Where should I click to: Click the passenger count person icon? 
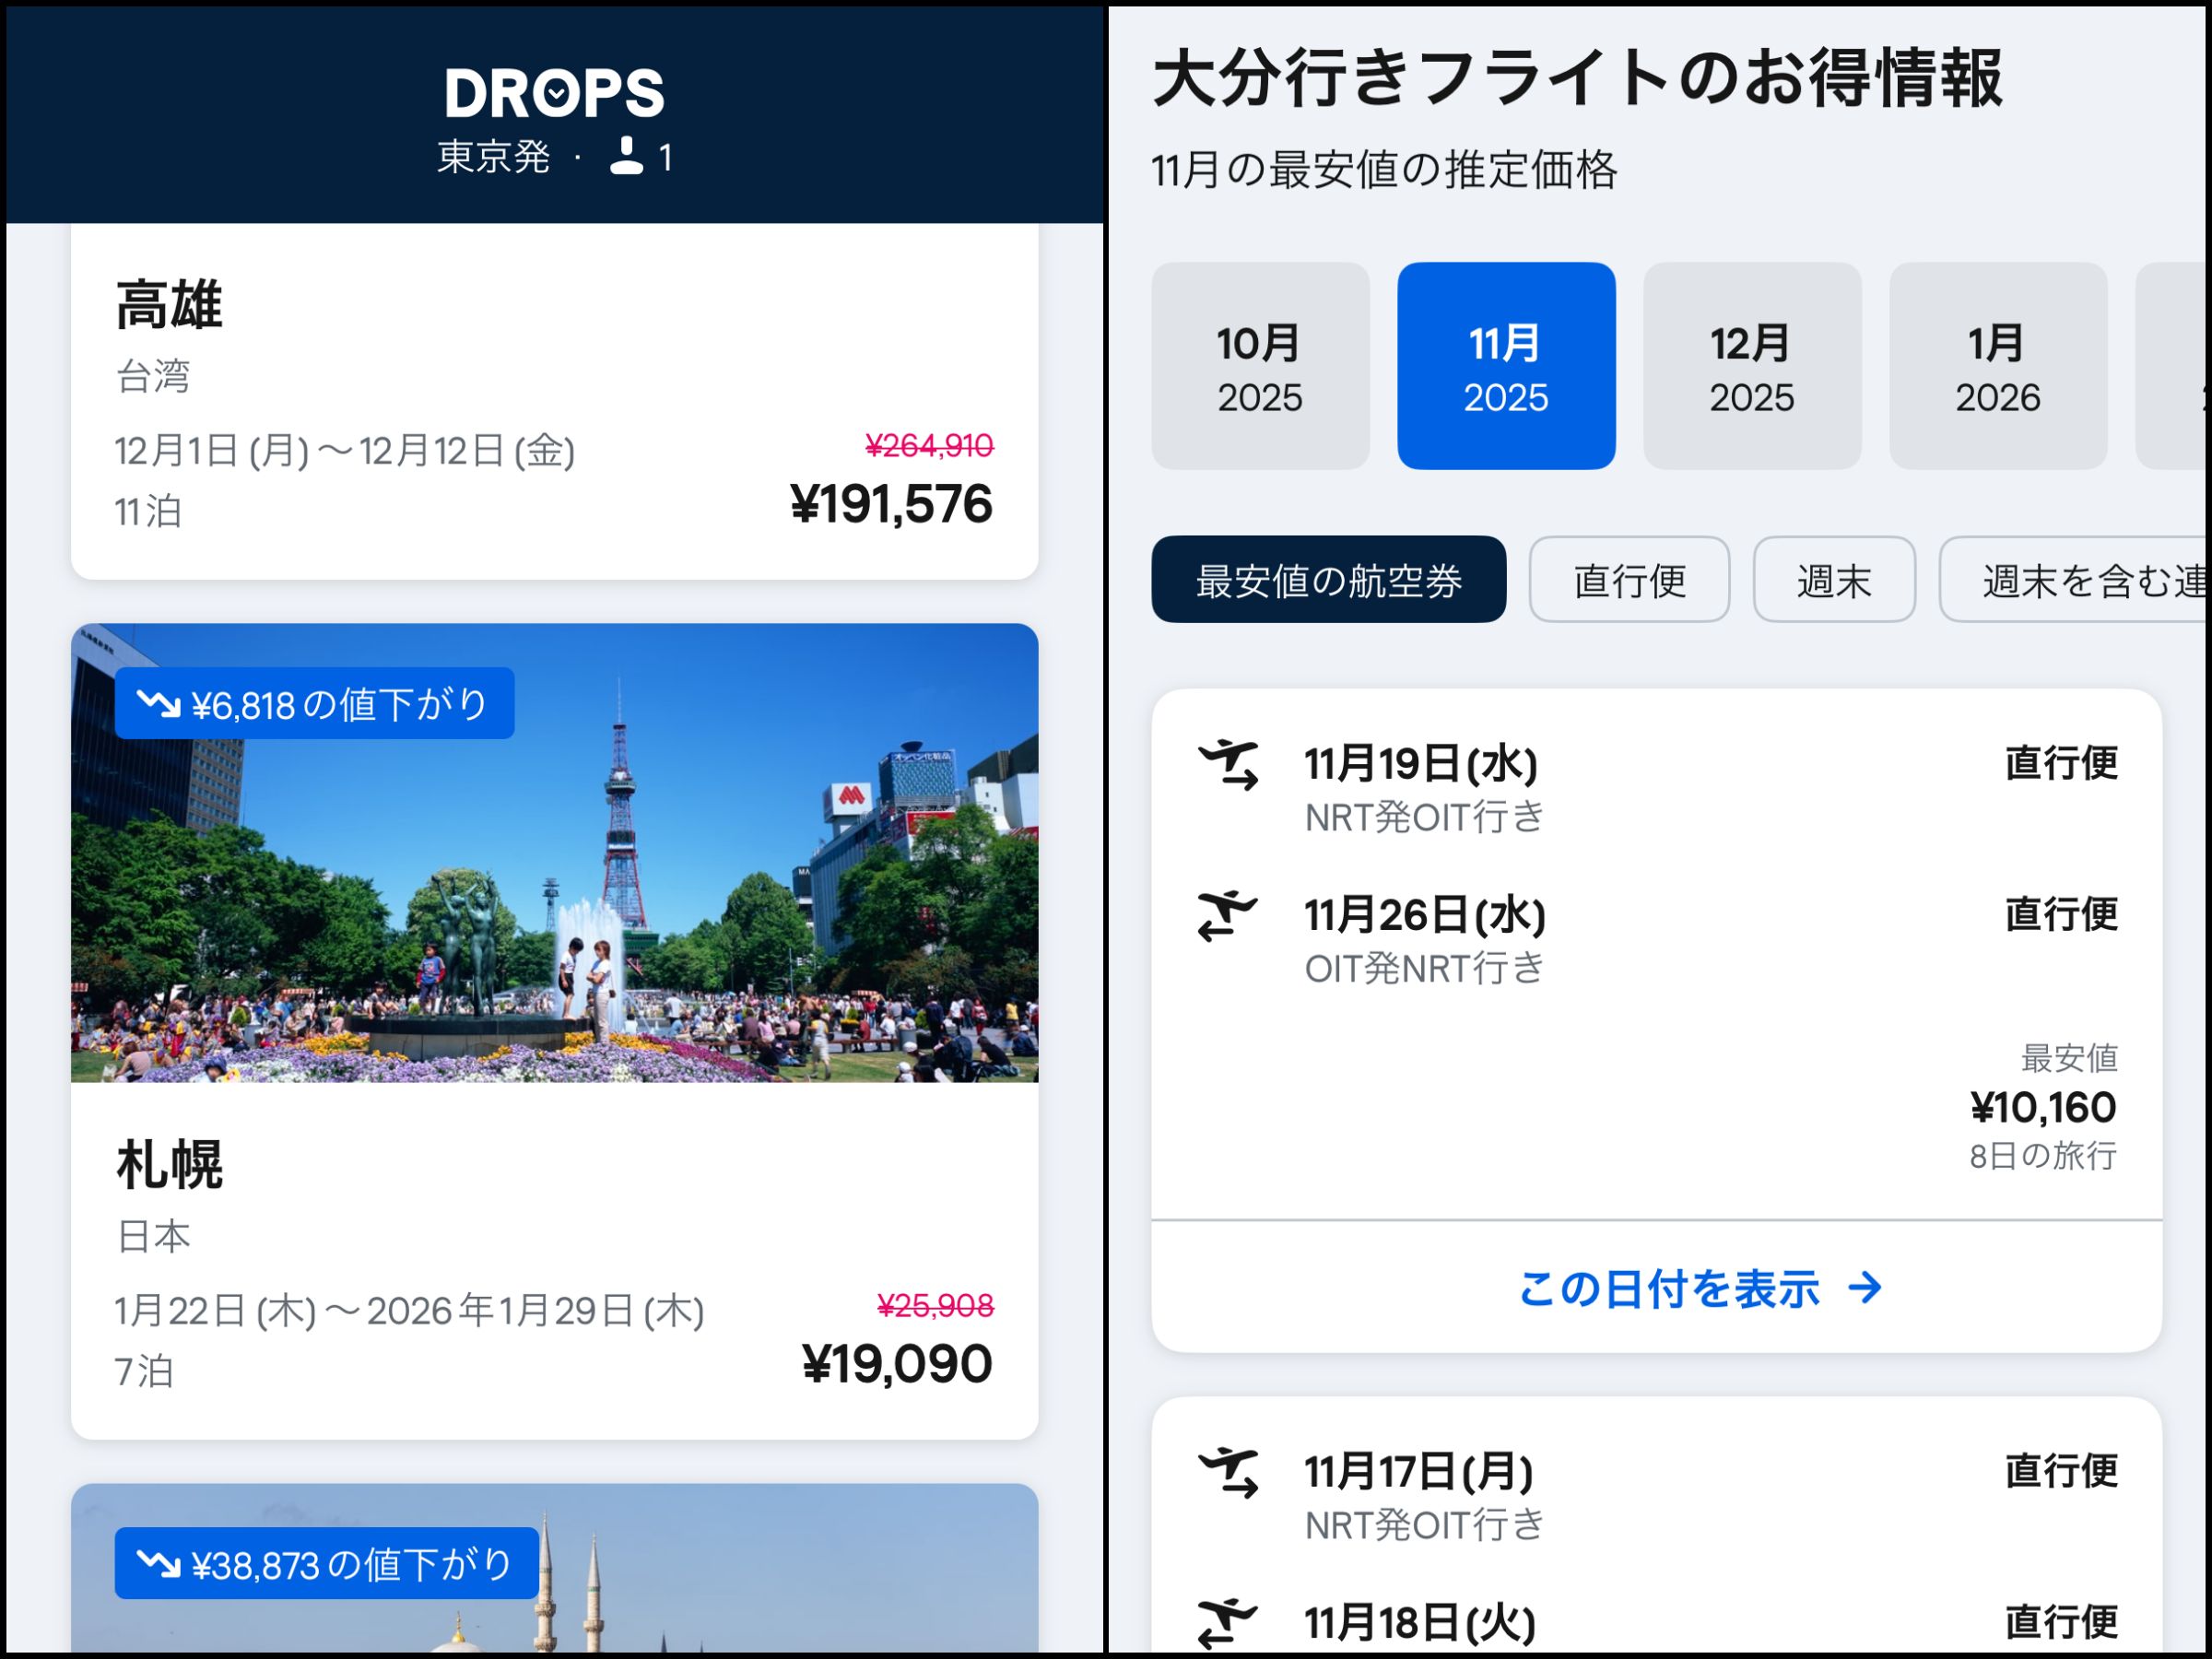tap(627, 156)
